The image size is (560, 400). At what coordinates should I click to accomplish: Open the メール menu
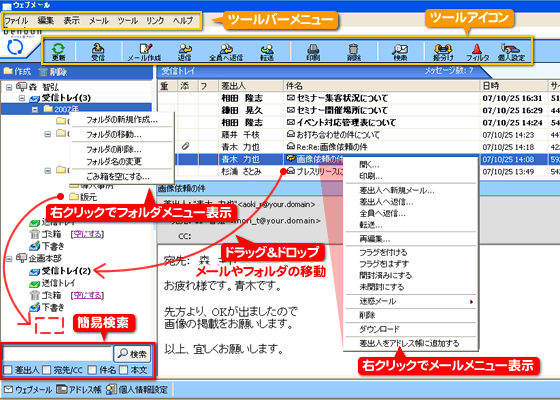coord(99,20)
